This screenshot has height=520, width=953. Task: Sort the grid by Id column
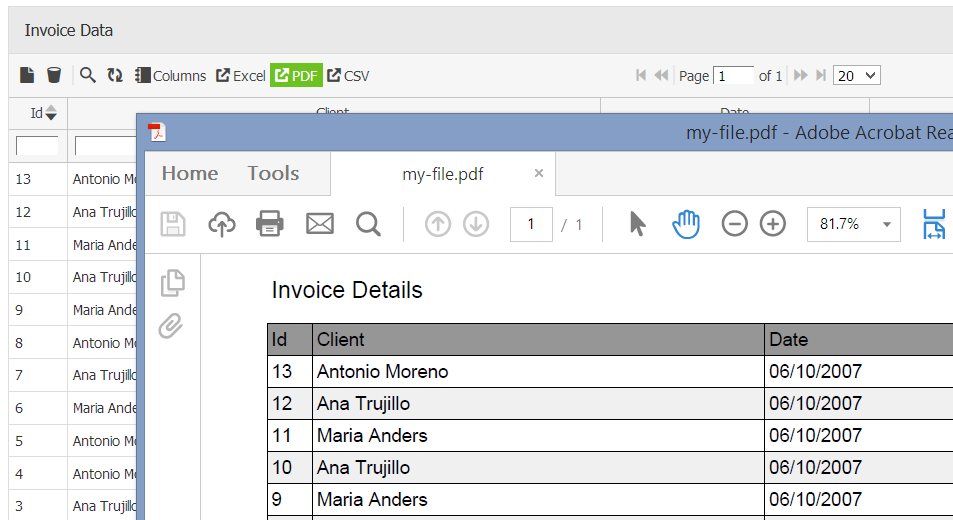click(43, 113)
